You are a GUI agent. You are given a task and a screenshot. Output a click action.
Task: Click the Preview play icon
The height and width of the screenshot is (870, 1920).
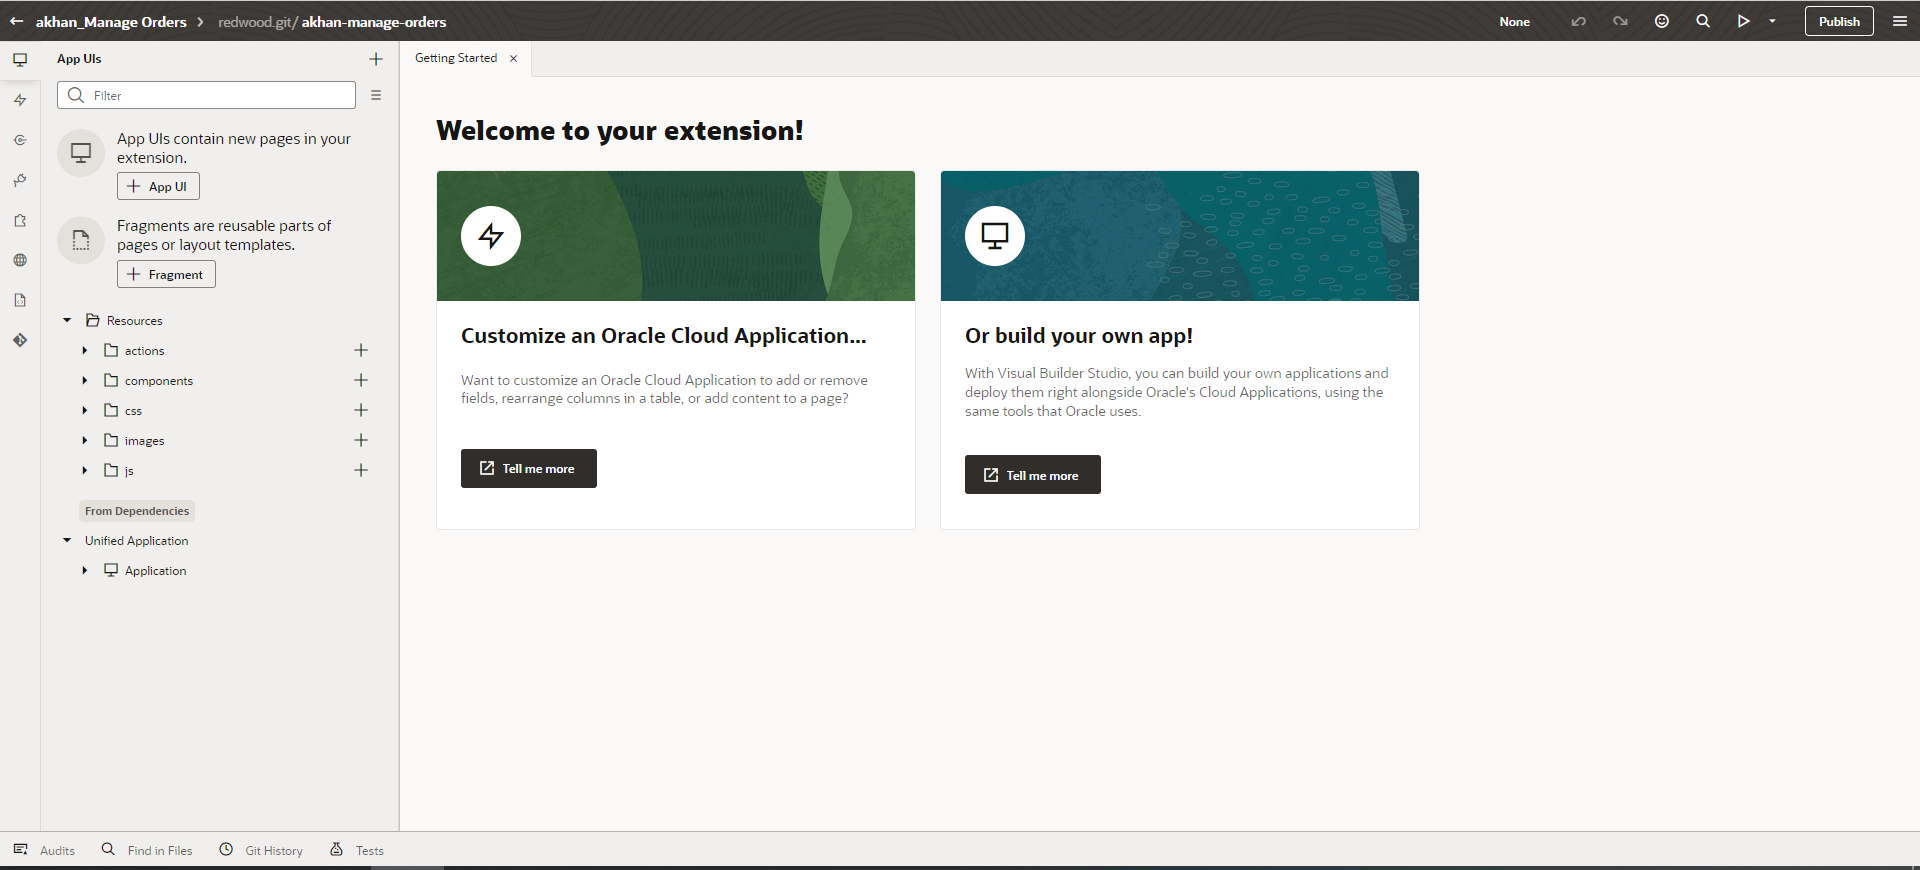(x=1743, y=21)
